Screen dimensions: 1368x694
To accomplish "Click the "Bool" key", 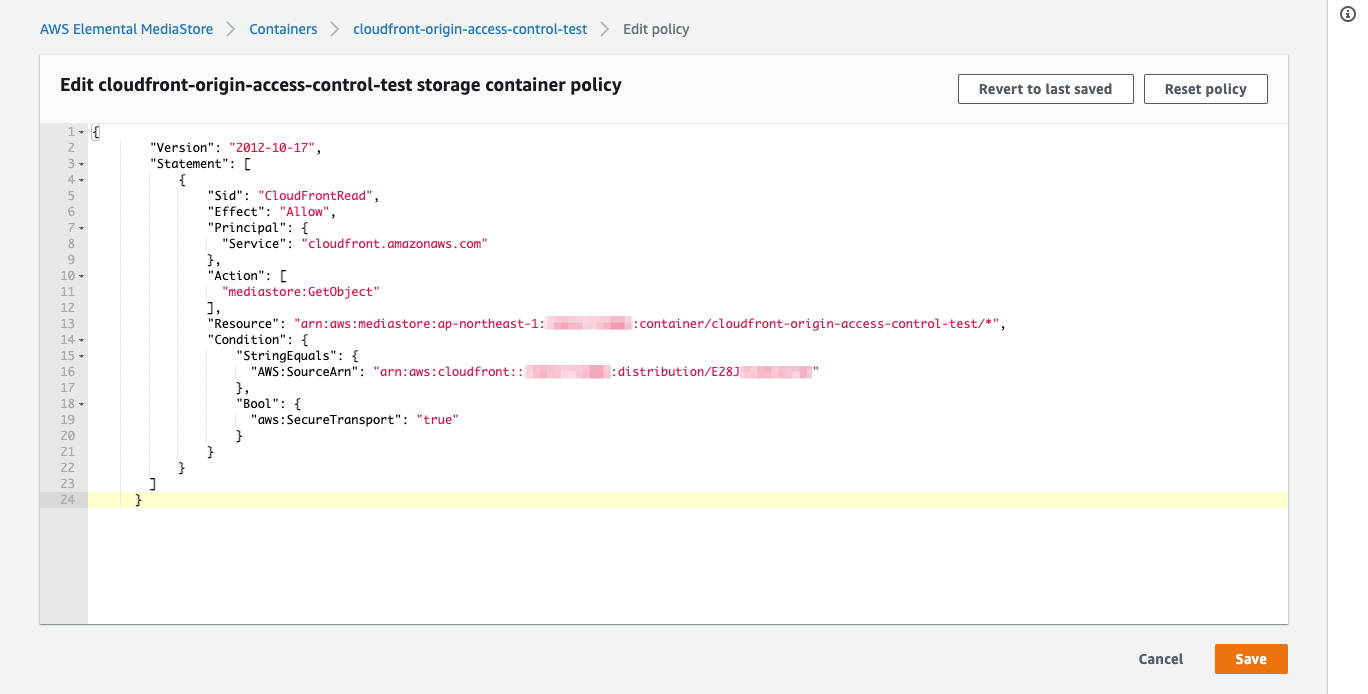I will [x=258, y=404].
